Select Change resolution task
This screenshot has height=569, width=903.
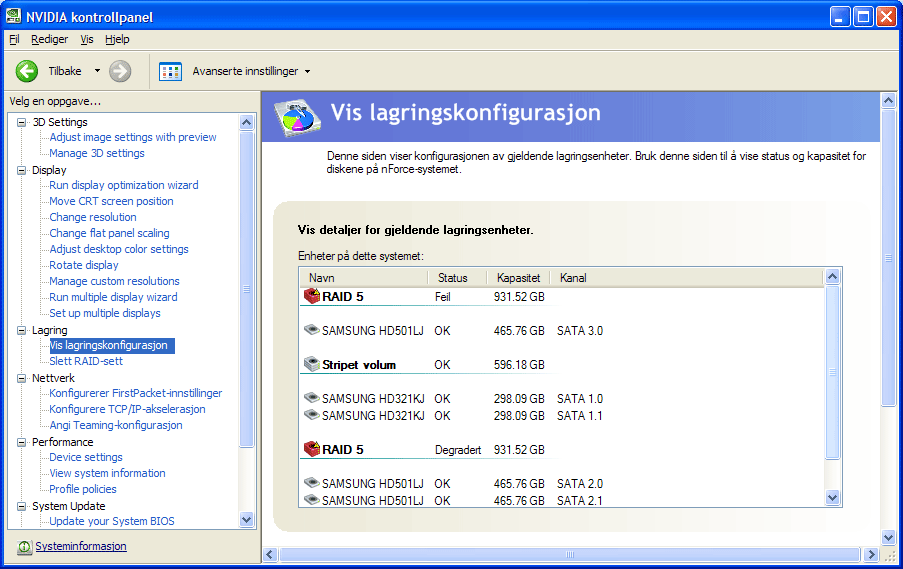pos(93,217)
